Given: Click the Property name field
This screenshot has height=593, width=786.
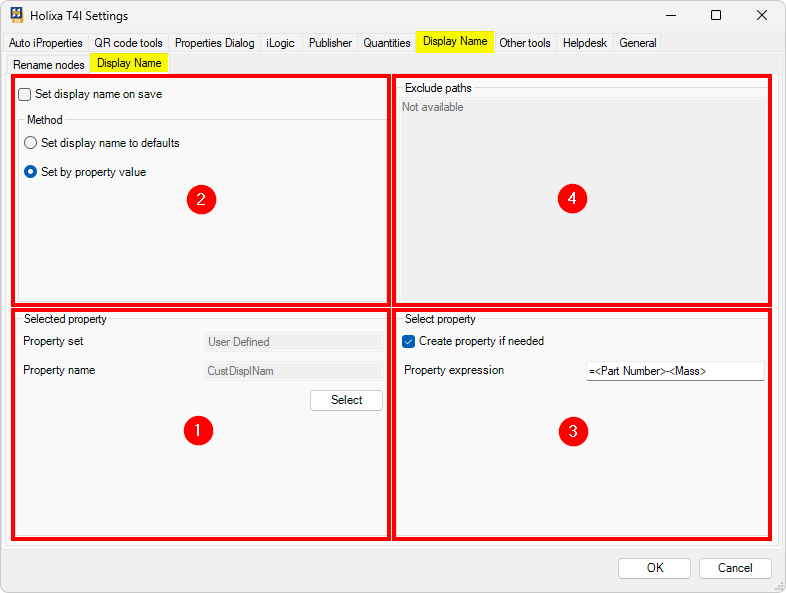Looking at the screenshot, I should click(x=294, y=371).
